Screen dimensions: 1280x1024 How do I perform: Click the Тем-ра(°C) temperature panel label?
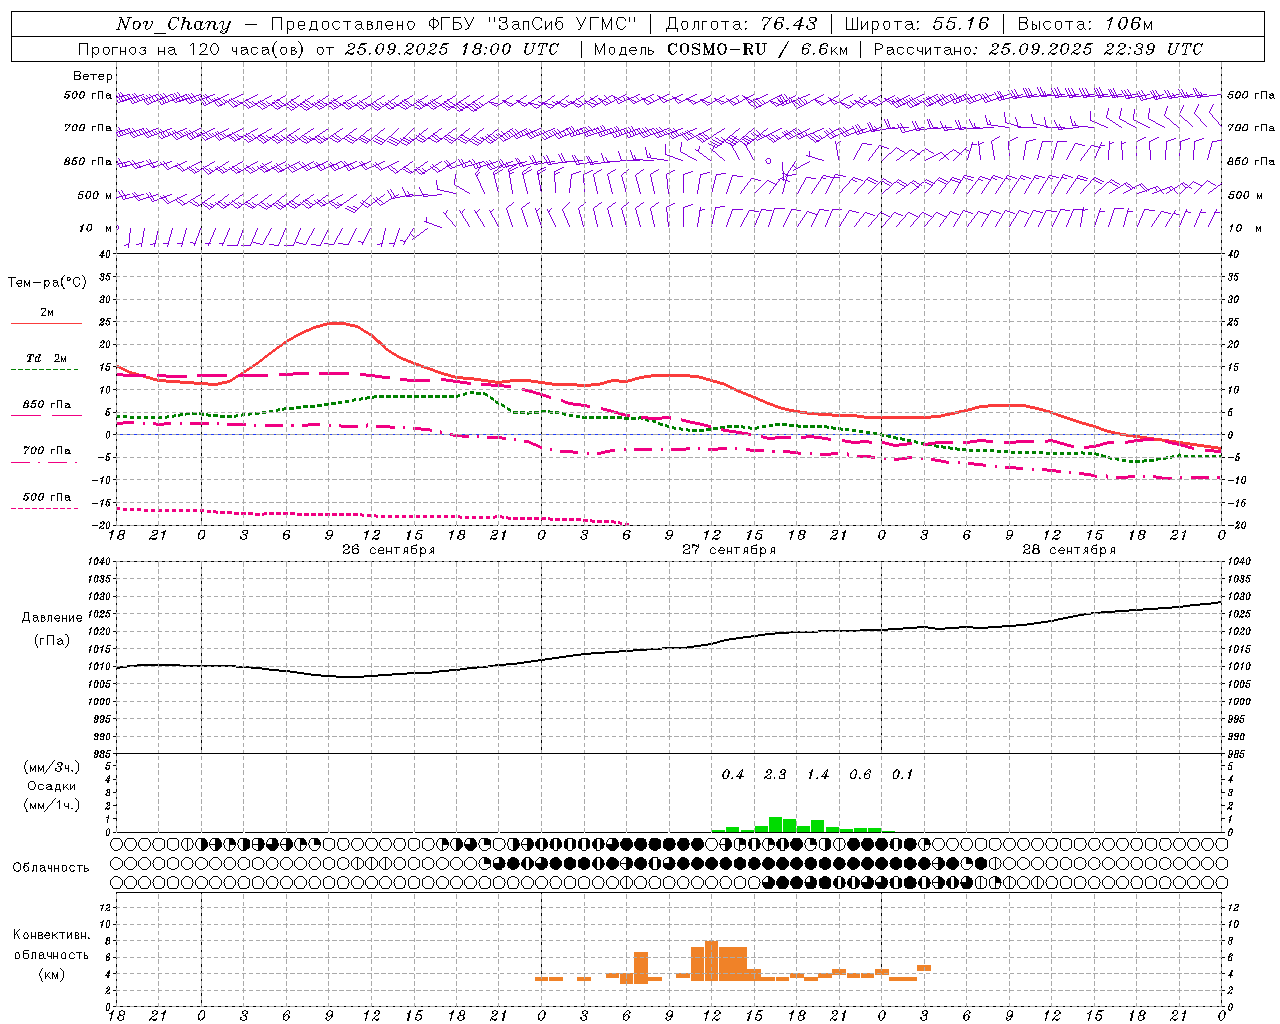click(x=47, y=283)
